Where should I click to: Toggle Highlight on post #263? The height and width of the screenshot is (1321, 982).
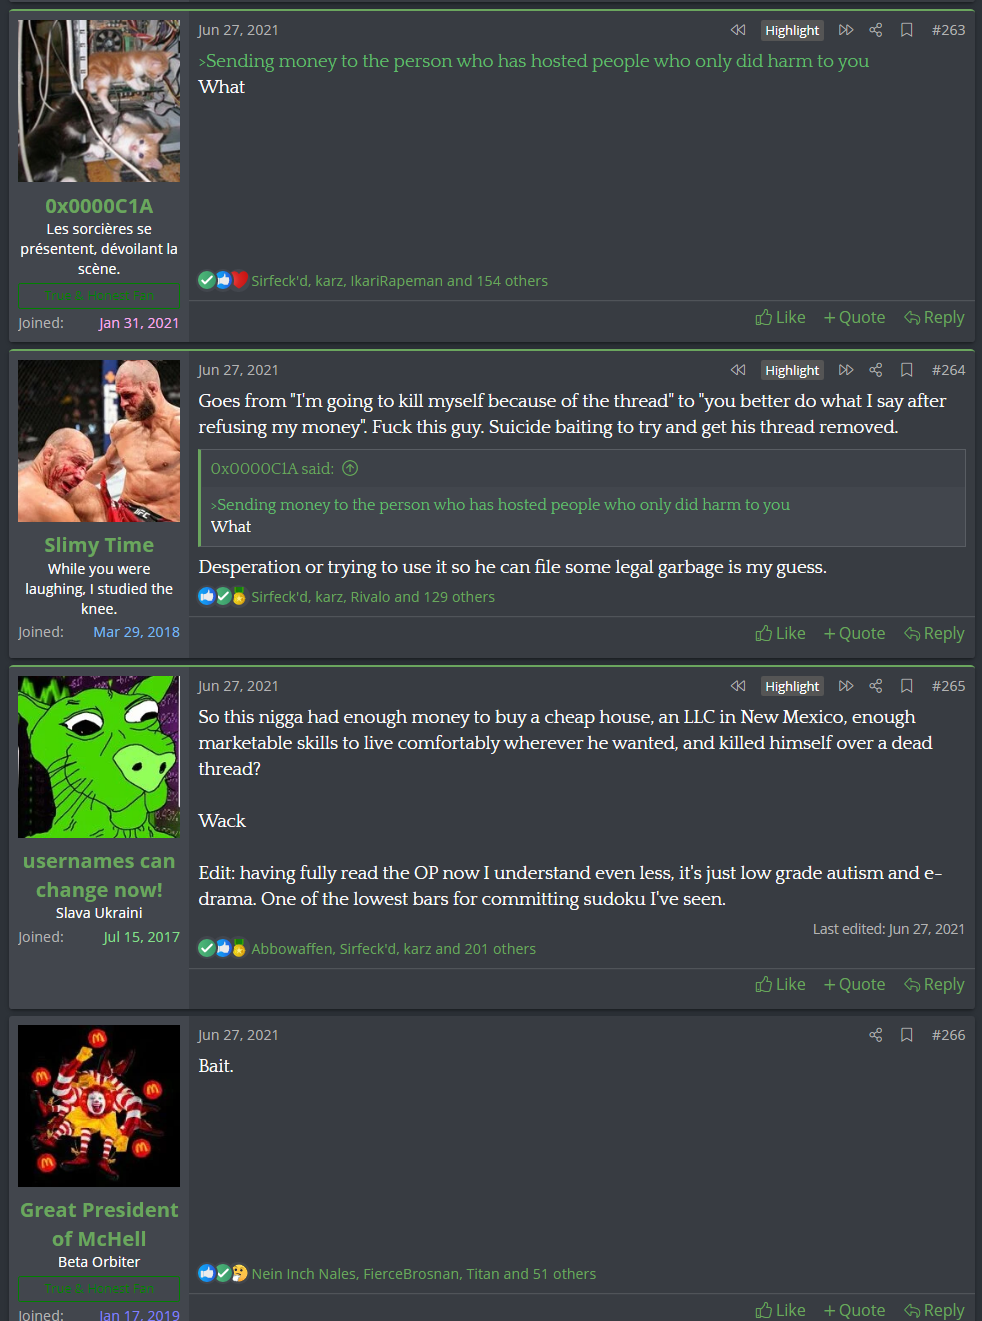point(792,30)
